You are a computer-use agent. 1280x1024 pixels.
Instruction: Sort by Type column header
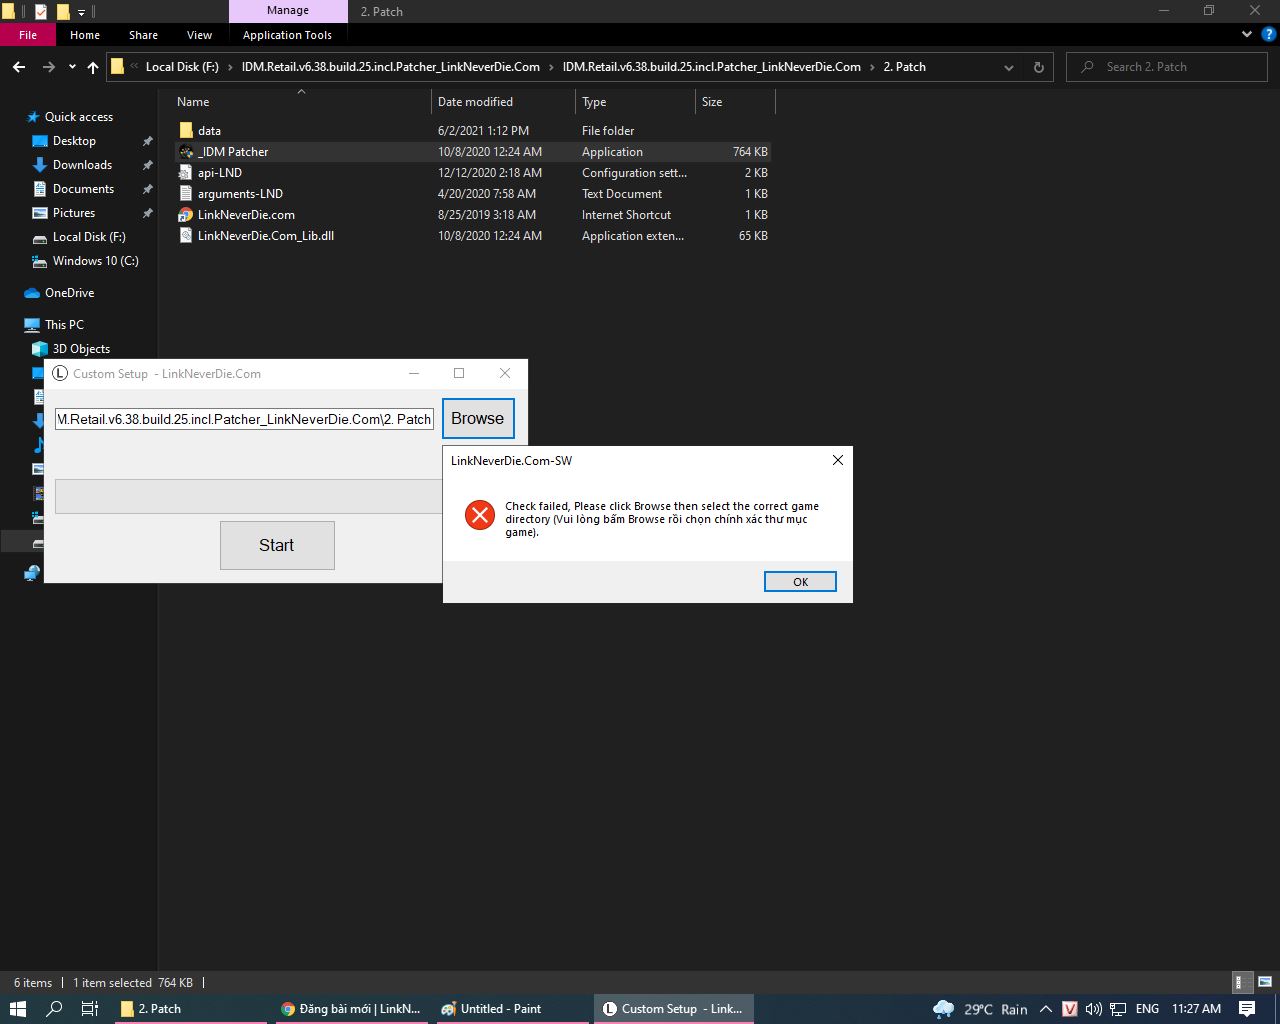pos(594,102)
